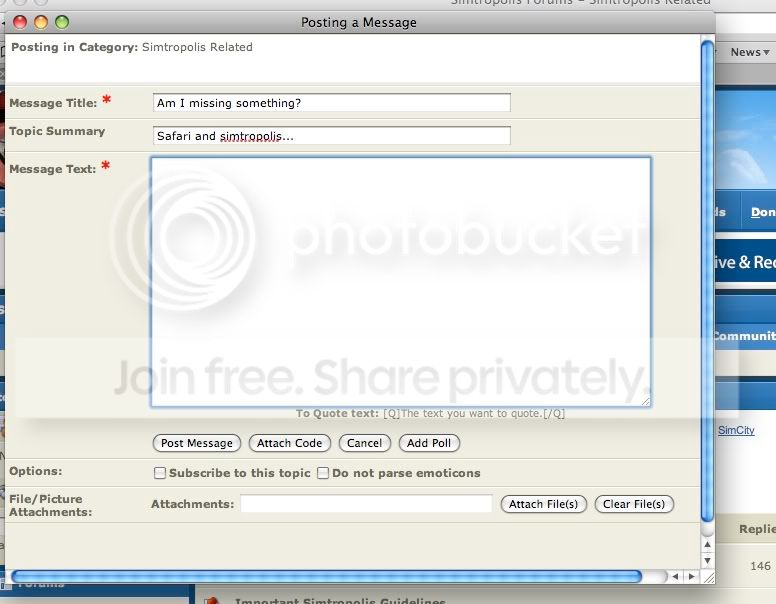Click the horizontal scrollbar thumb
This screenshot has width=776, height=604.
tap(327, 576)
